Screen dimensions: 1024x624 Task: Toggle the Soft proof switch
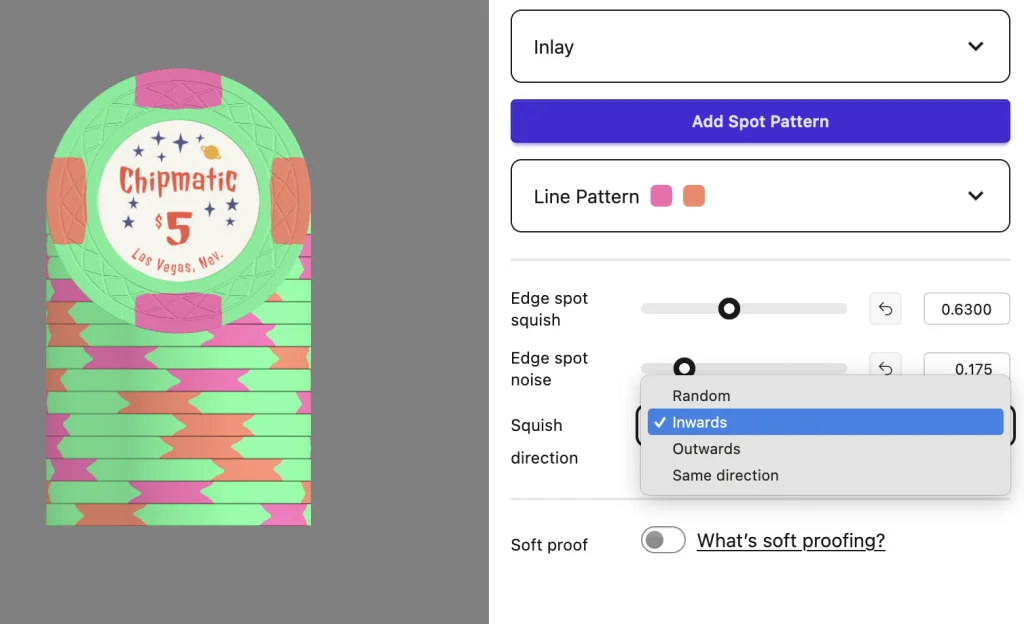[x=663, y=540]
